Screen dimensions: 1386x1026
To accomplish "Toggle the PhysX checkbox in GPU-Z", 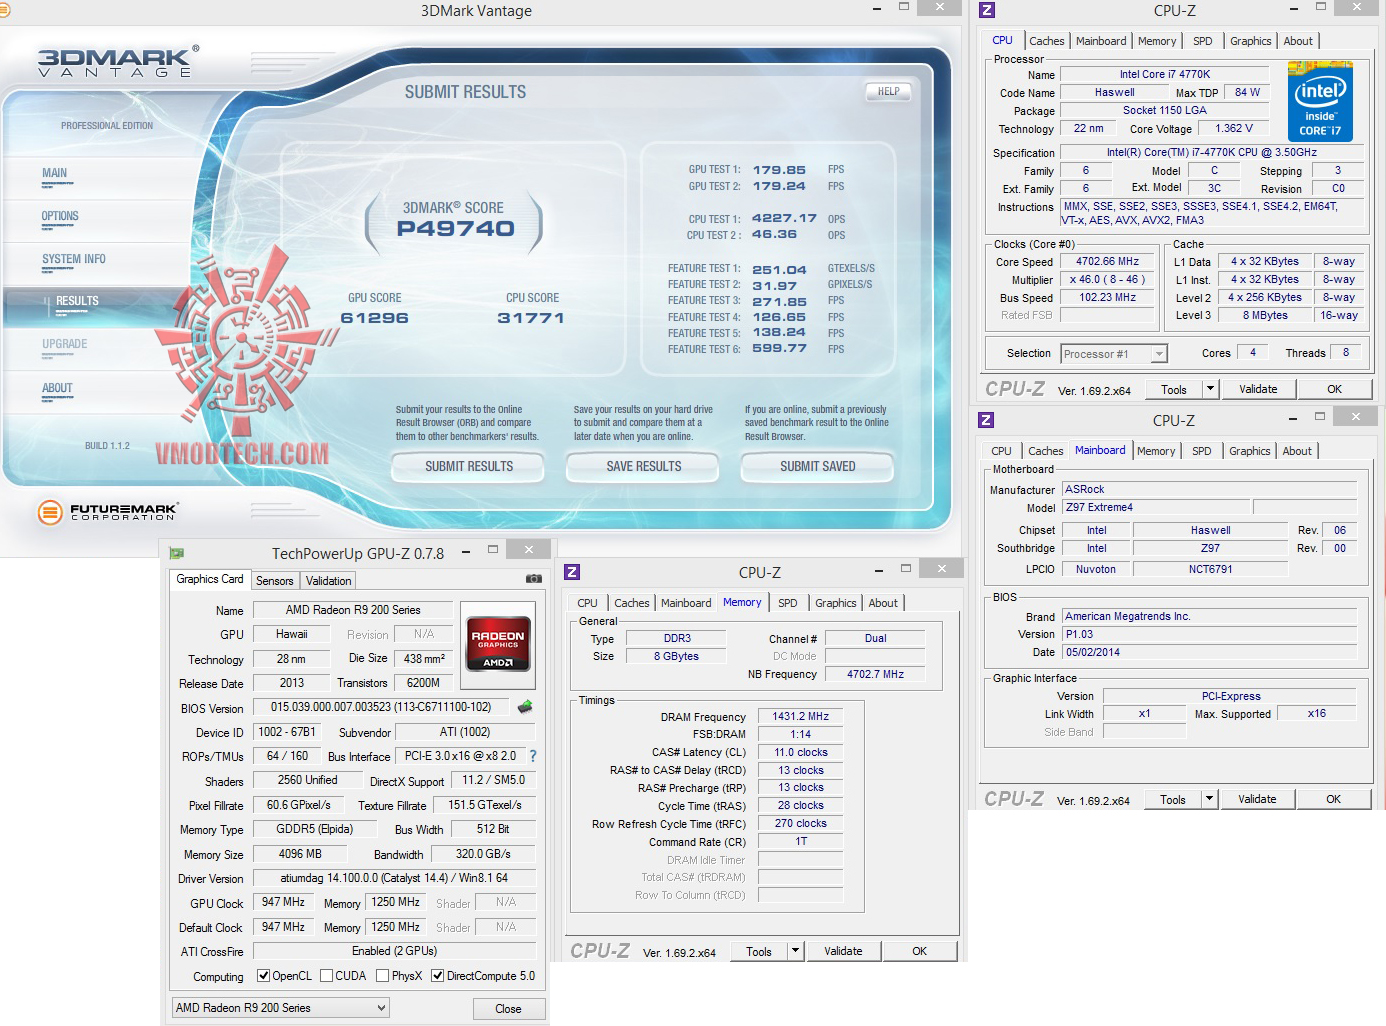I will [382, 976].
